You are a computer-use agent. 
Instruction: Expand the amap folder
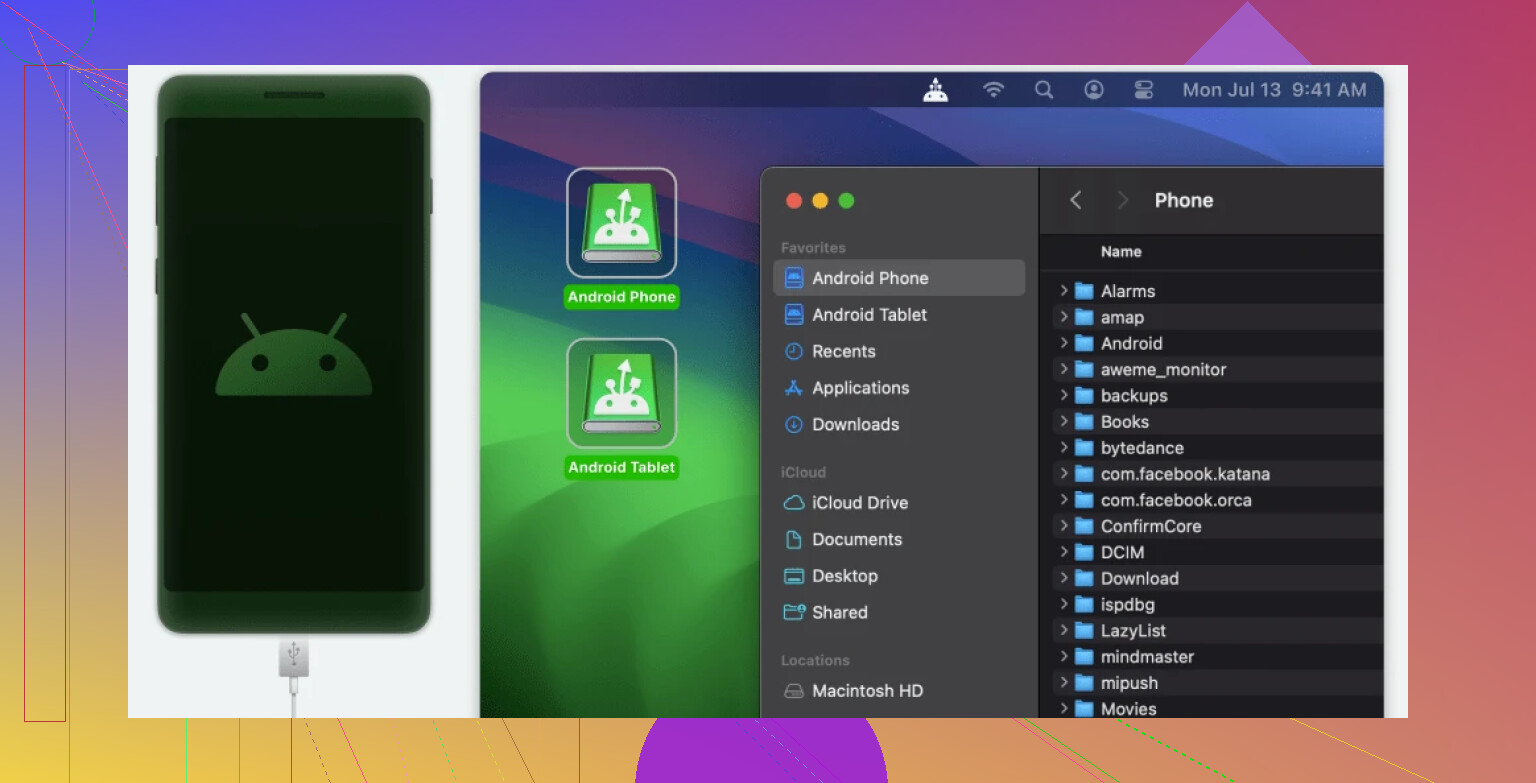pos(1064,317)
